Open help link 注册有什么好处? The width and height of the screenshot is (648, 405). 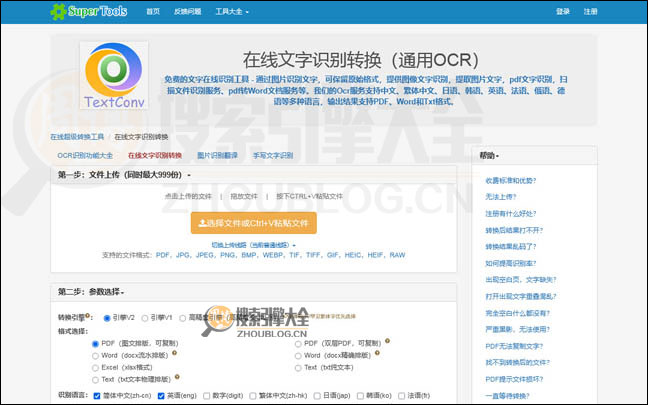click(x=510, y=214)
